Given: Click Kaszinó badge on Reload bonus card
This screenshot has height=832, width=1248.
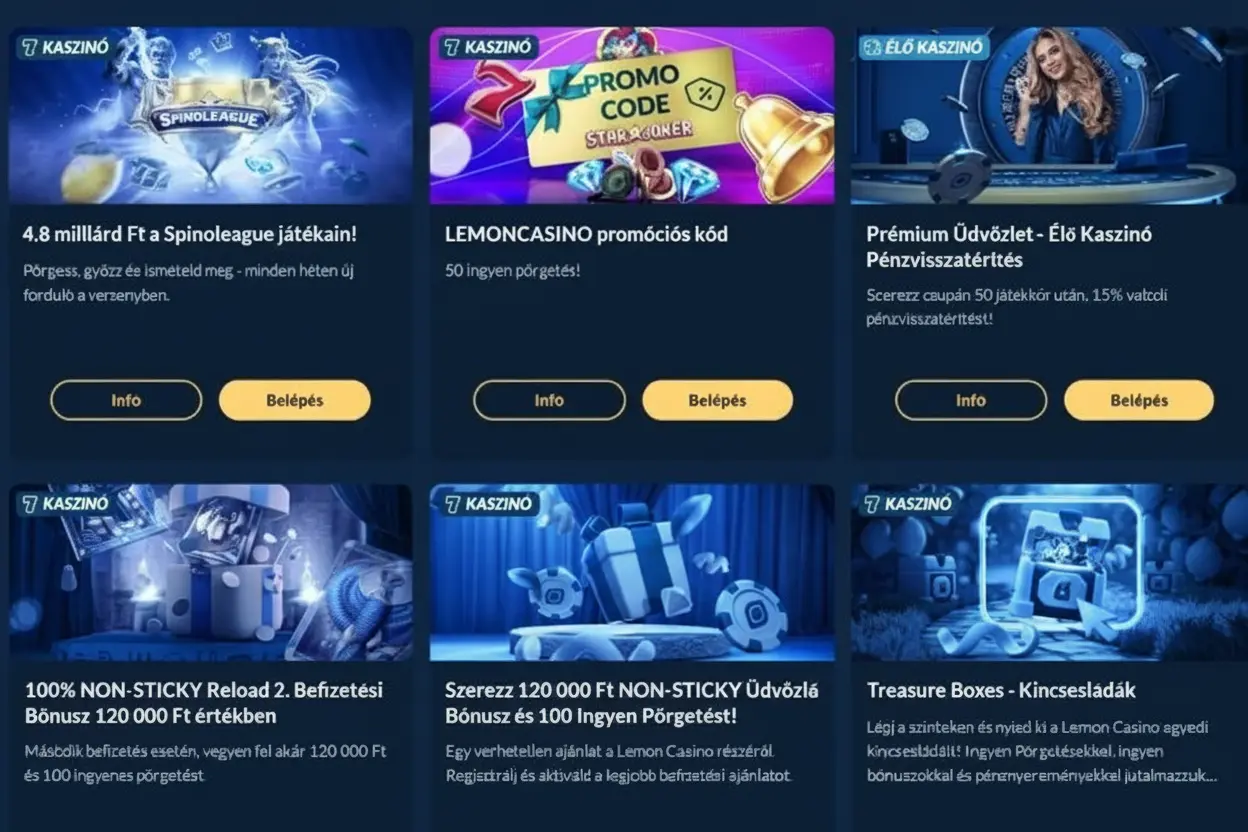Looking at the screenshot, I should [x=64, y=503].
